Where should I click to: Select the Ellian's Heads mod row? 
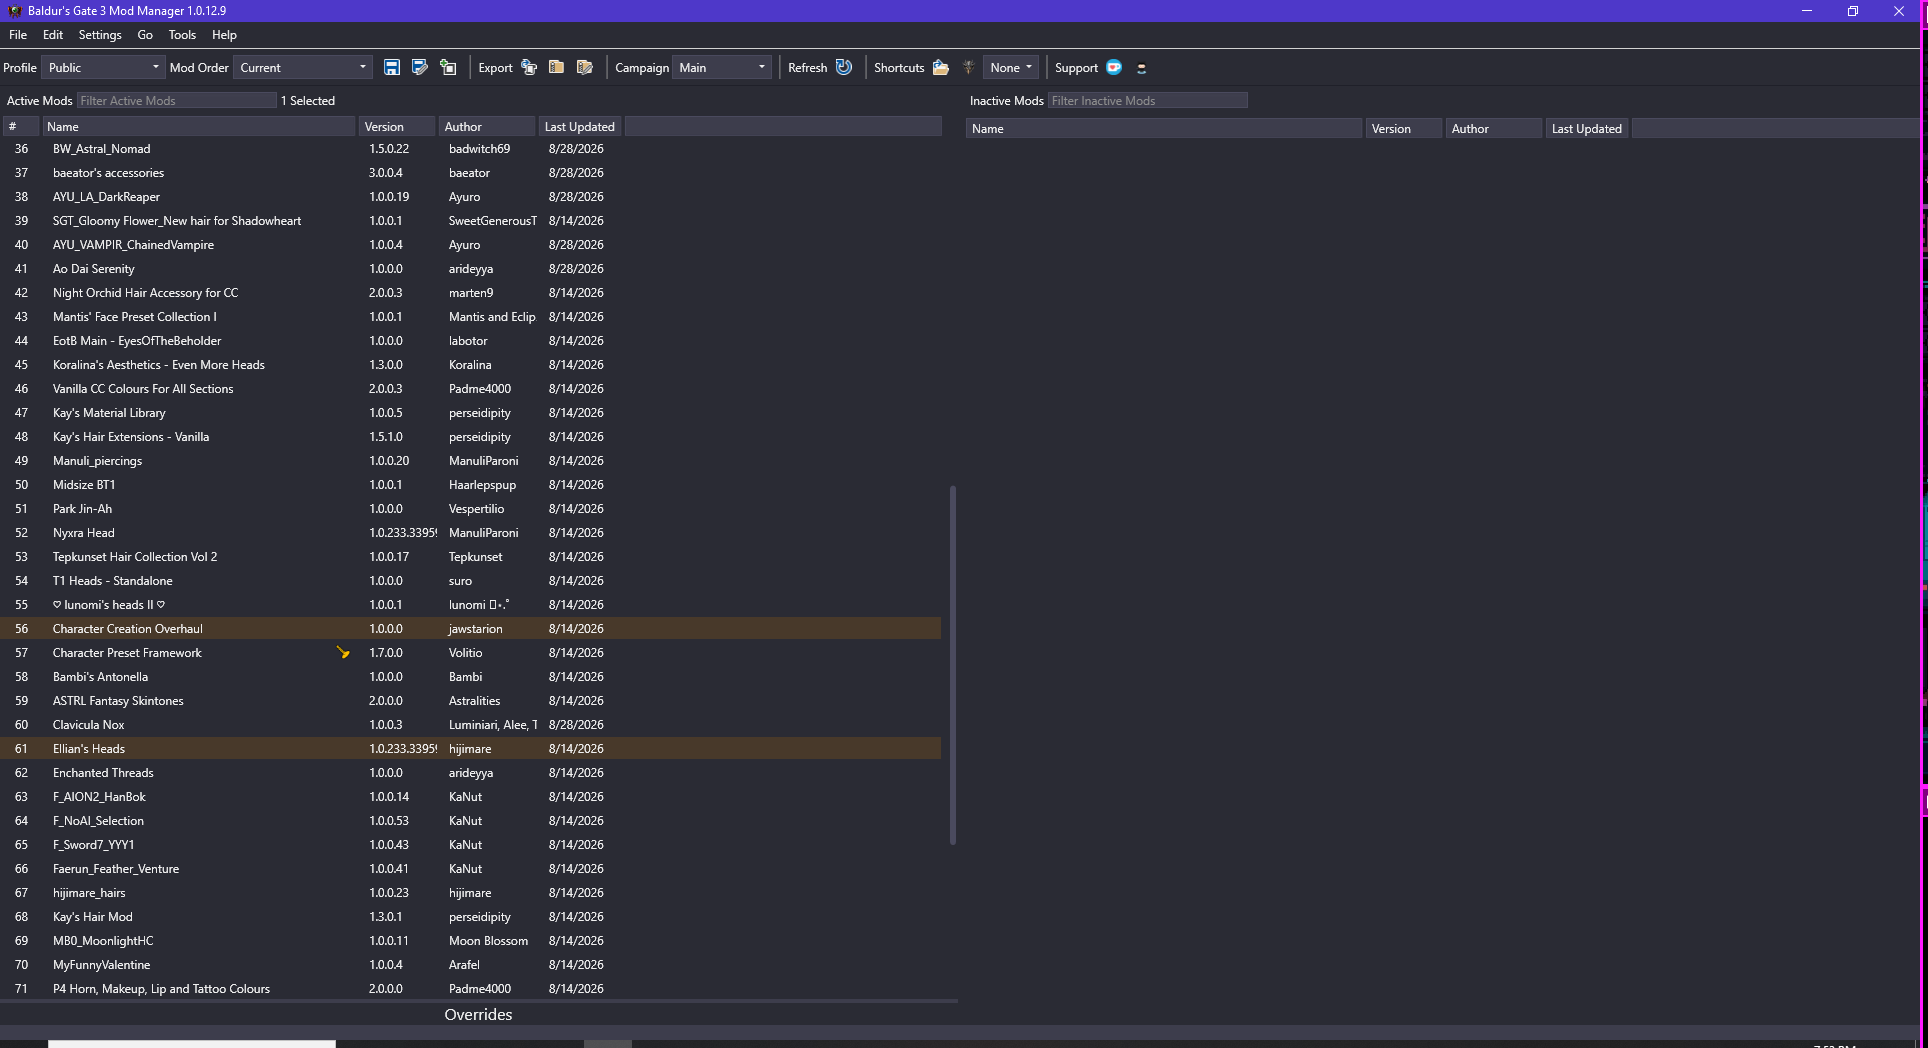(470, 748)
